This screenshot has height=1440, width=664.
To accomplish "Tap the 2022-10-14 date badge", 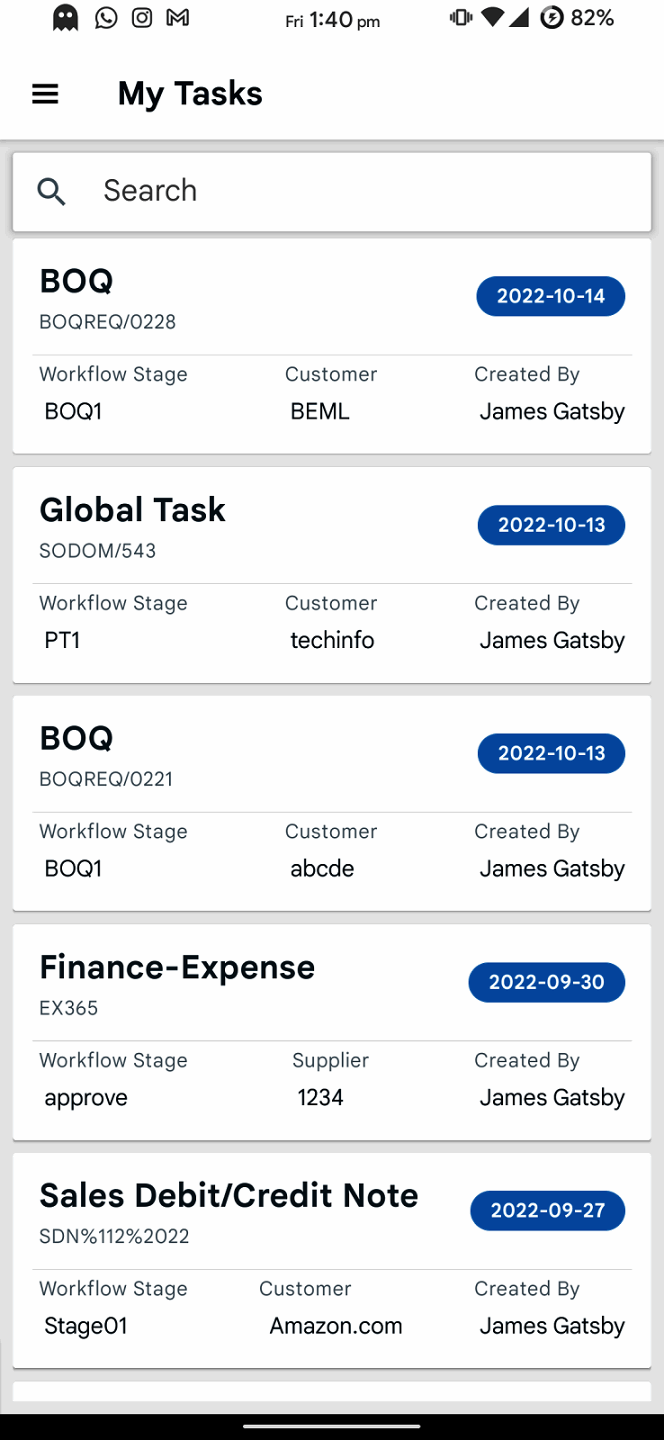I will click(551, 296).
